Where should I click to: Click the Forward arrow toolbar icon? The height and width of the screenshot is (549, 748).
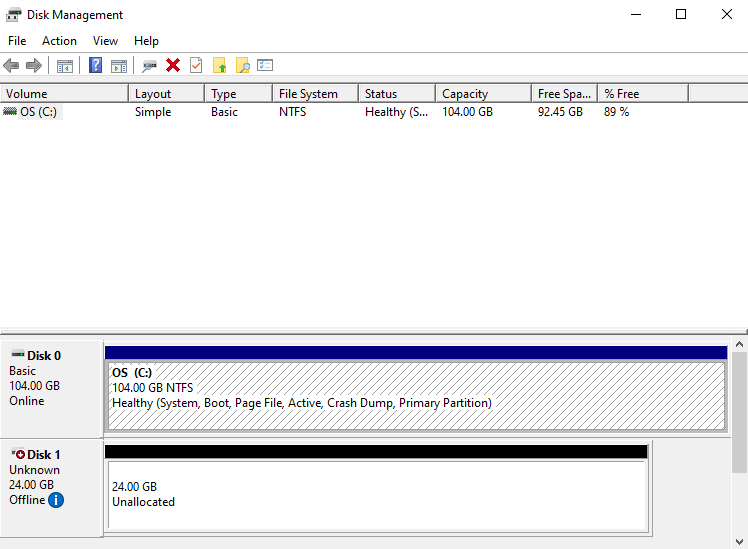[34, 66]
